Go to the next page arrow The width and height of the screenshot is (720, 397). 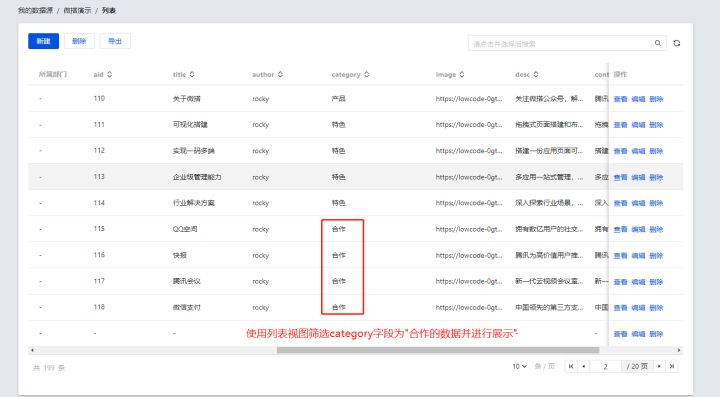click(659, 366)
